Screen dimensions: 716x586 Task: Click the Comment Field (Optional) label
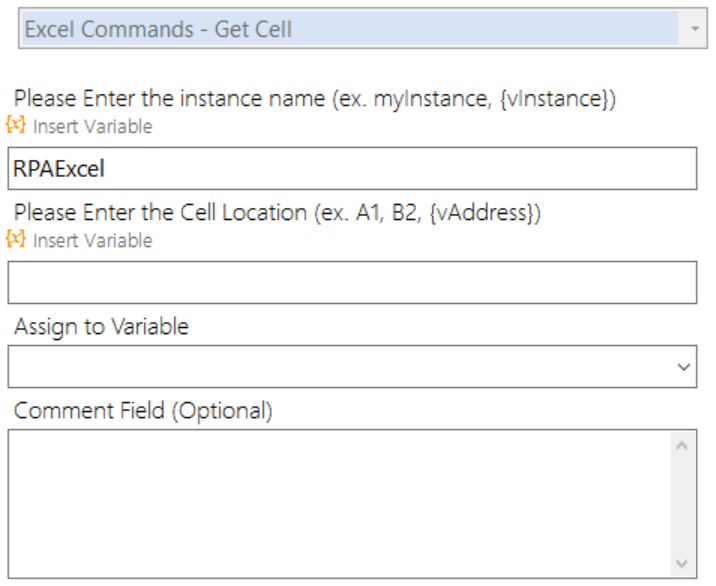point(143,411)
